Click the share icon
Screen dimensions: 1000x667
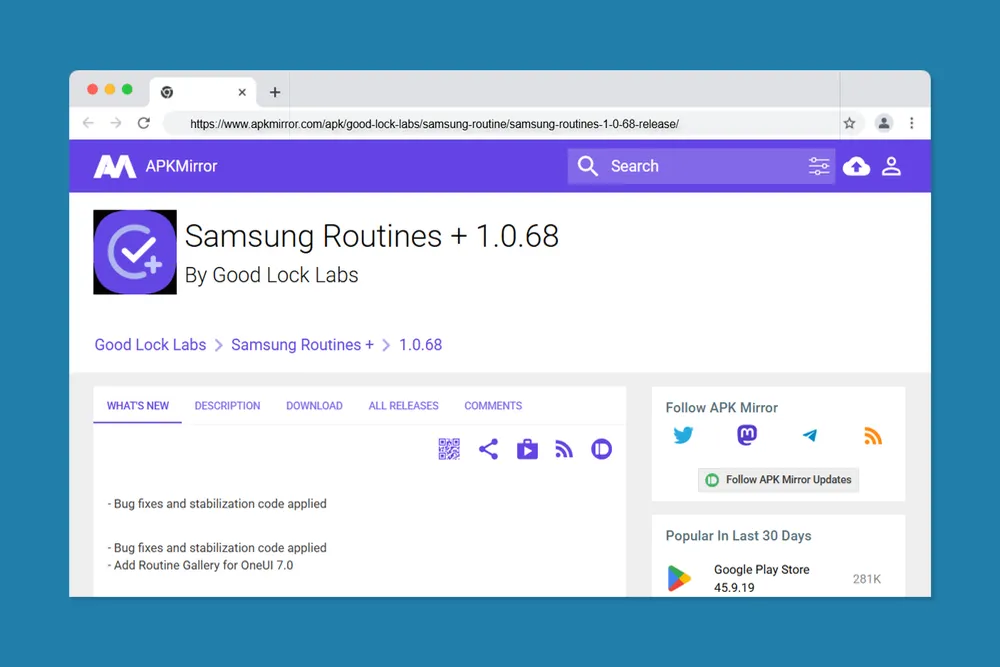[x=488, y=449]
